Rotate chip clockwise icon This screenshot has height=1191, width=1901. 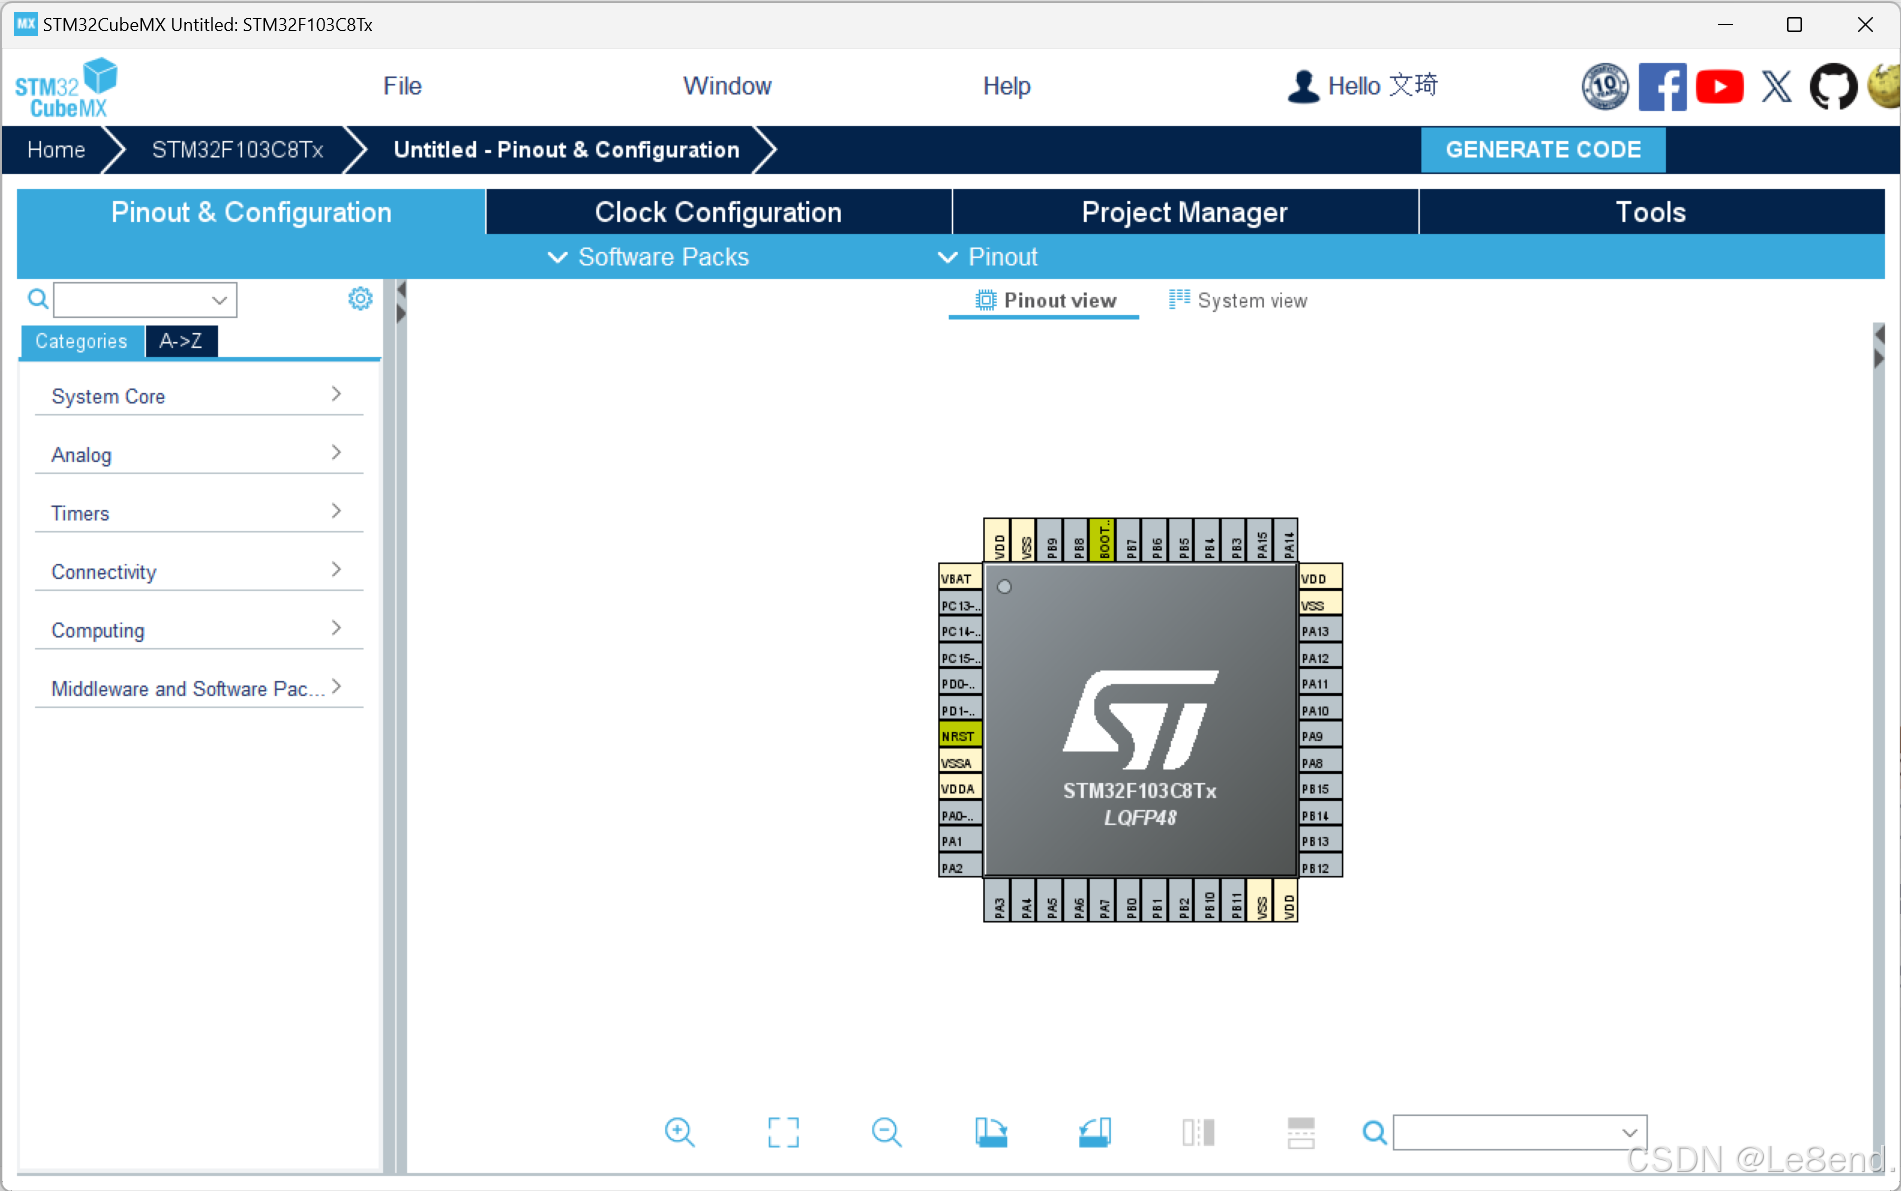tap(991, 1132)
